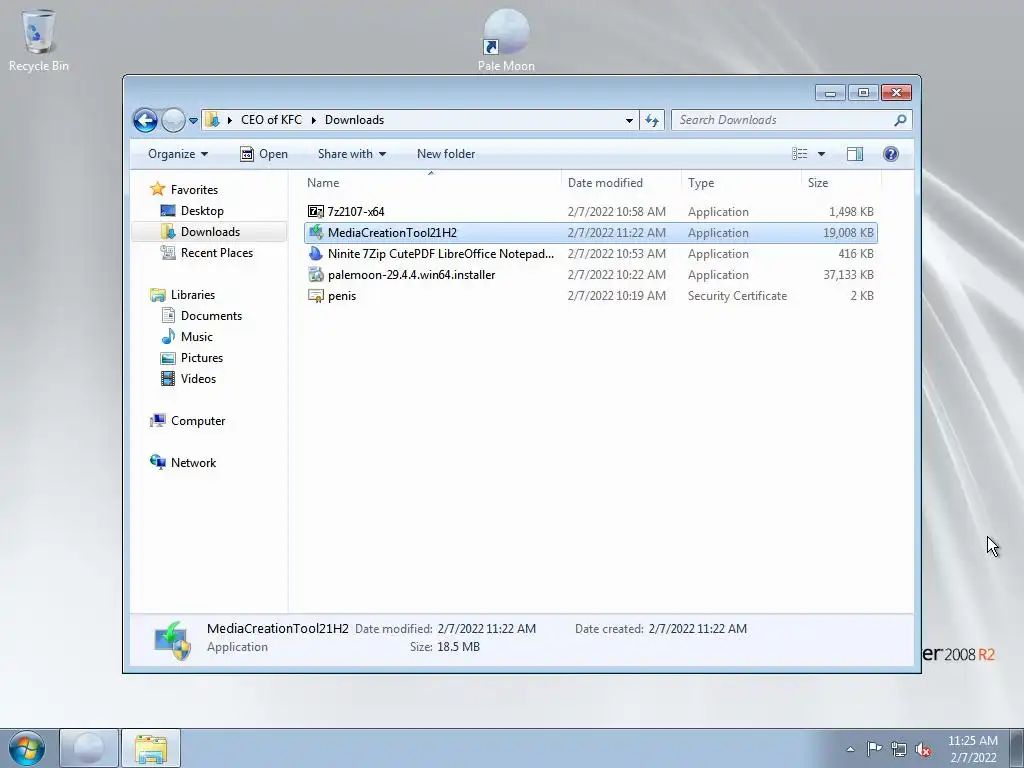Open the address bar history dropdown
Screen dimensions: 1024x768
[x=629, y=120]
